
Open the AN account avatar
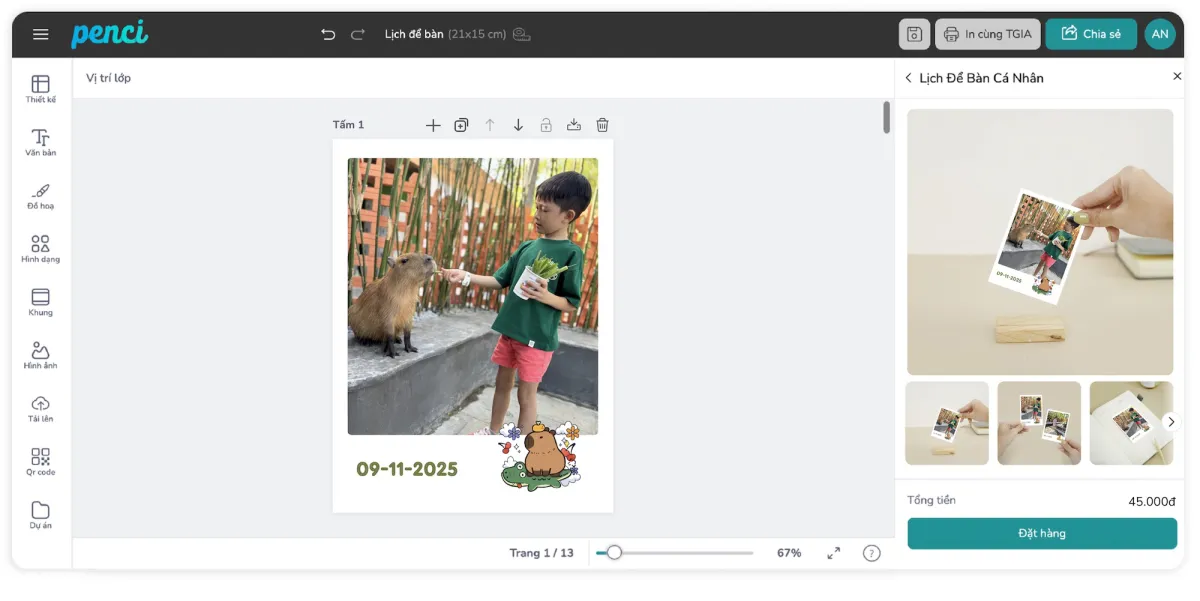click(1160, 34)
